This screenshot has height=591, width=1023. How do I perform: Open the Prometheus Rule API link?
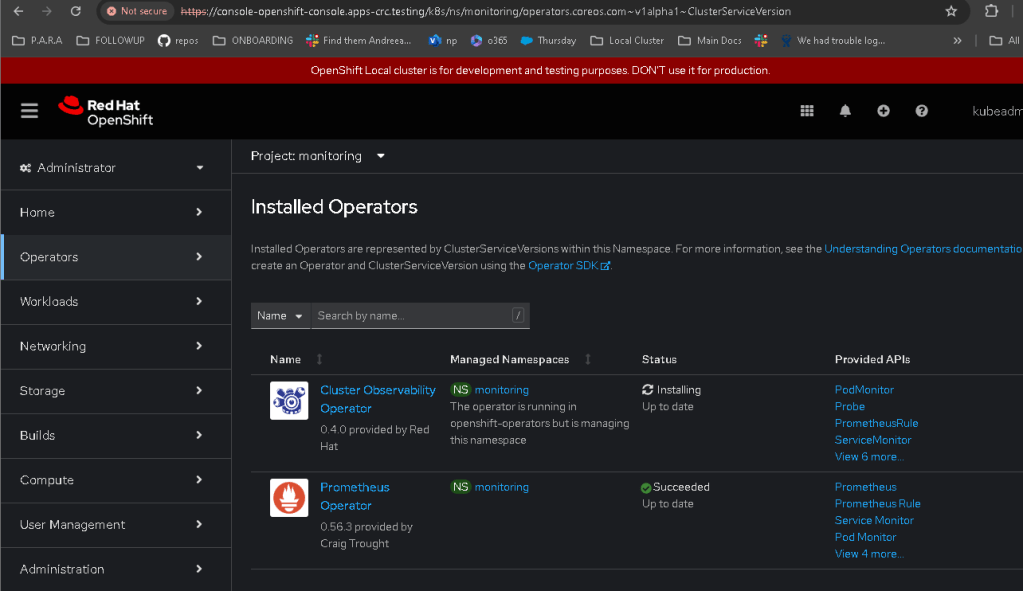878,504
